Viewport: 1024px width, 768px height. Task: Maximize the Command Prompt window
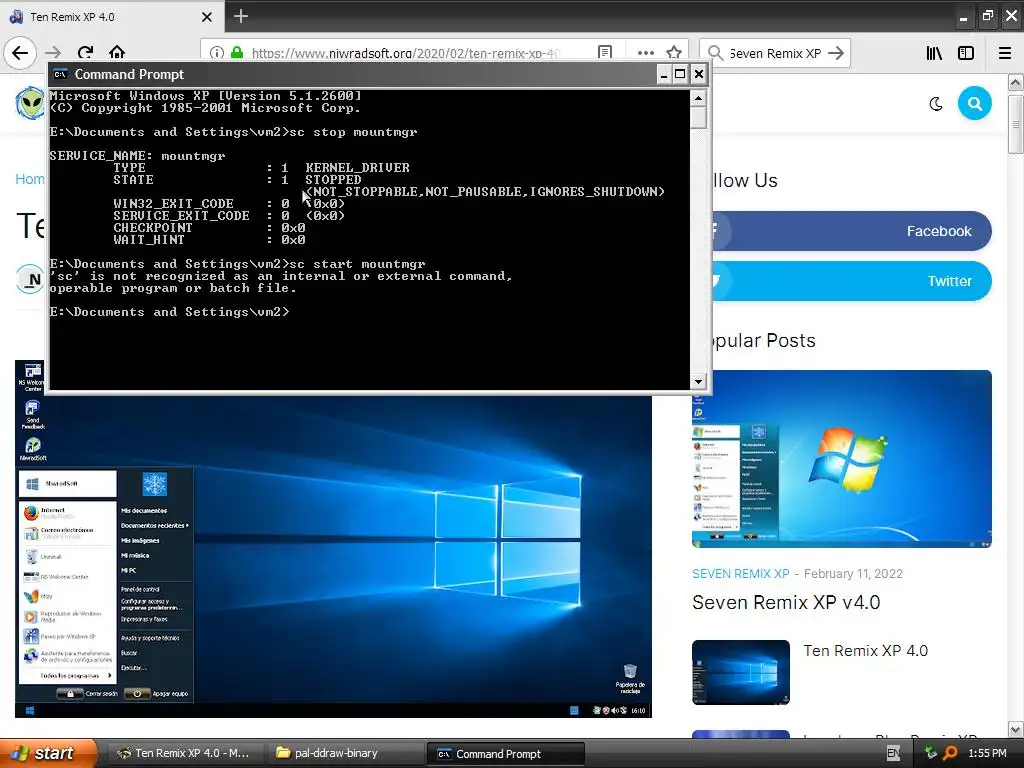click(x=680, y=74)
